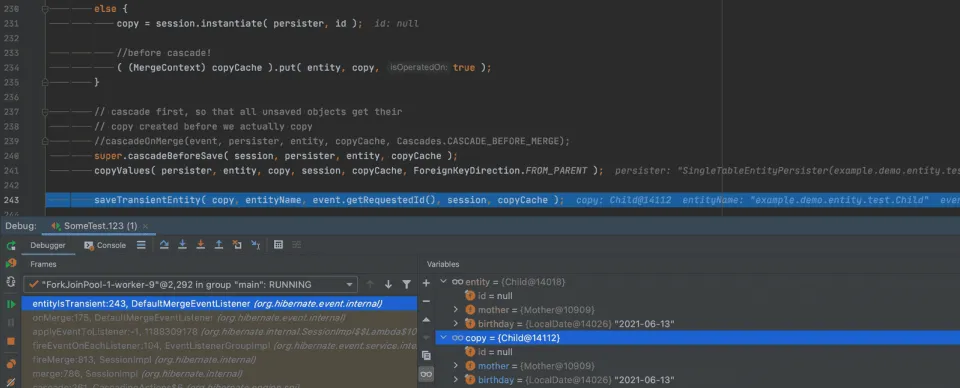Click the orange Stop icon
The image size is (960, 388).
point(11,341)
